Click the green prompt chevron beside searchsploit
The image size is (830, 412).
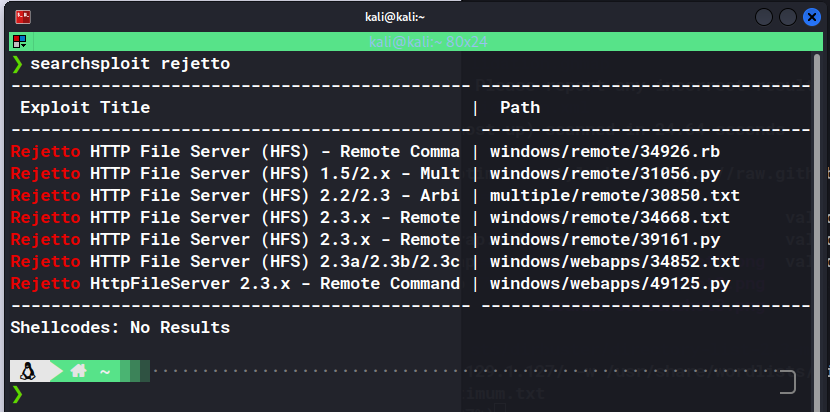pyautogui.click(x=17, y=64)
